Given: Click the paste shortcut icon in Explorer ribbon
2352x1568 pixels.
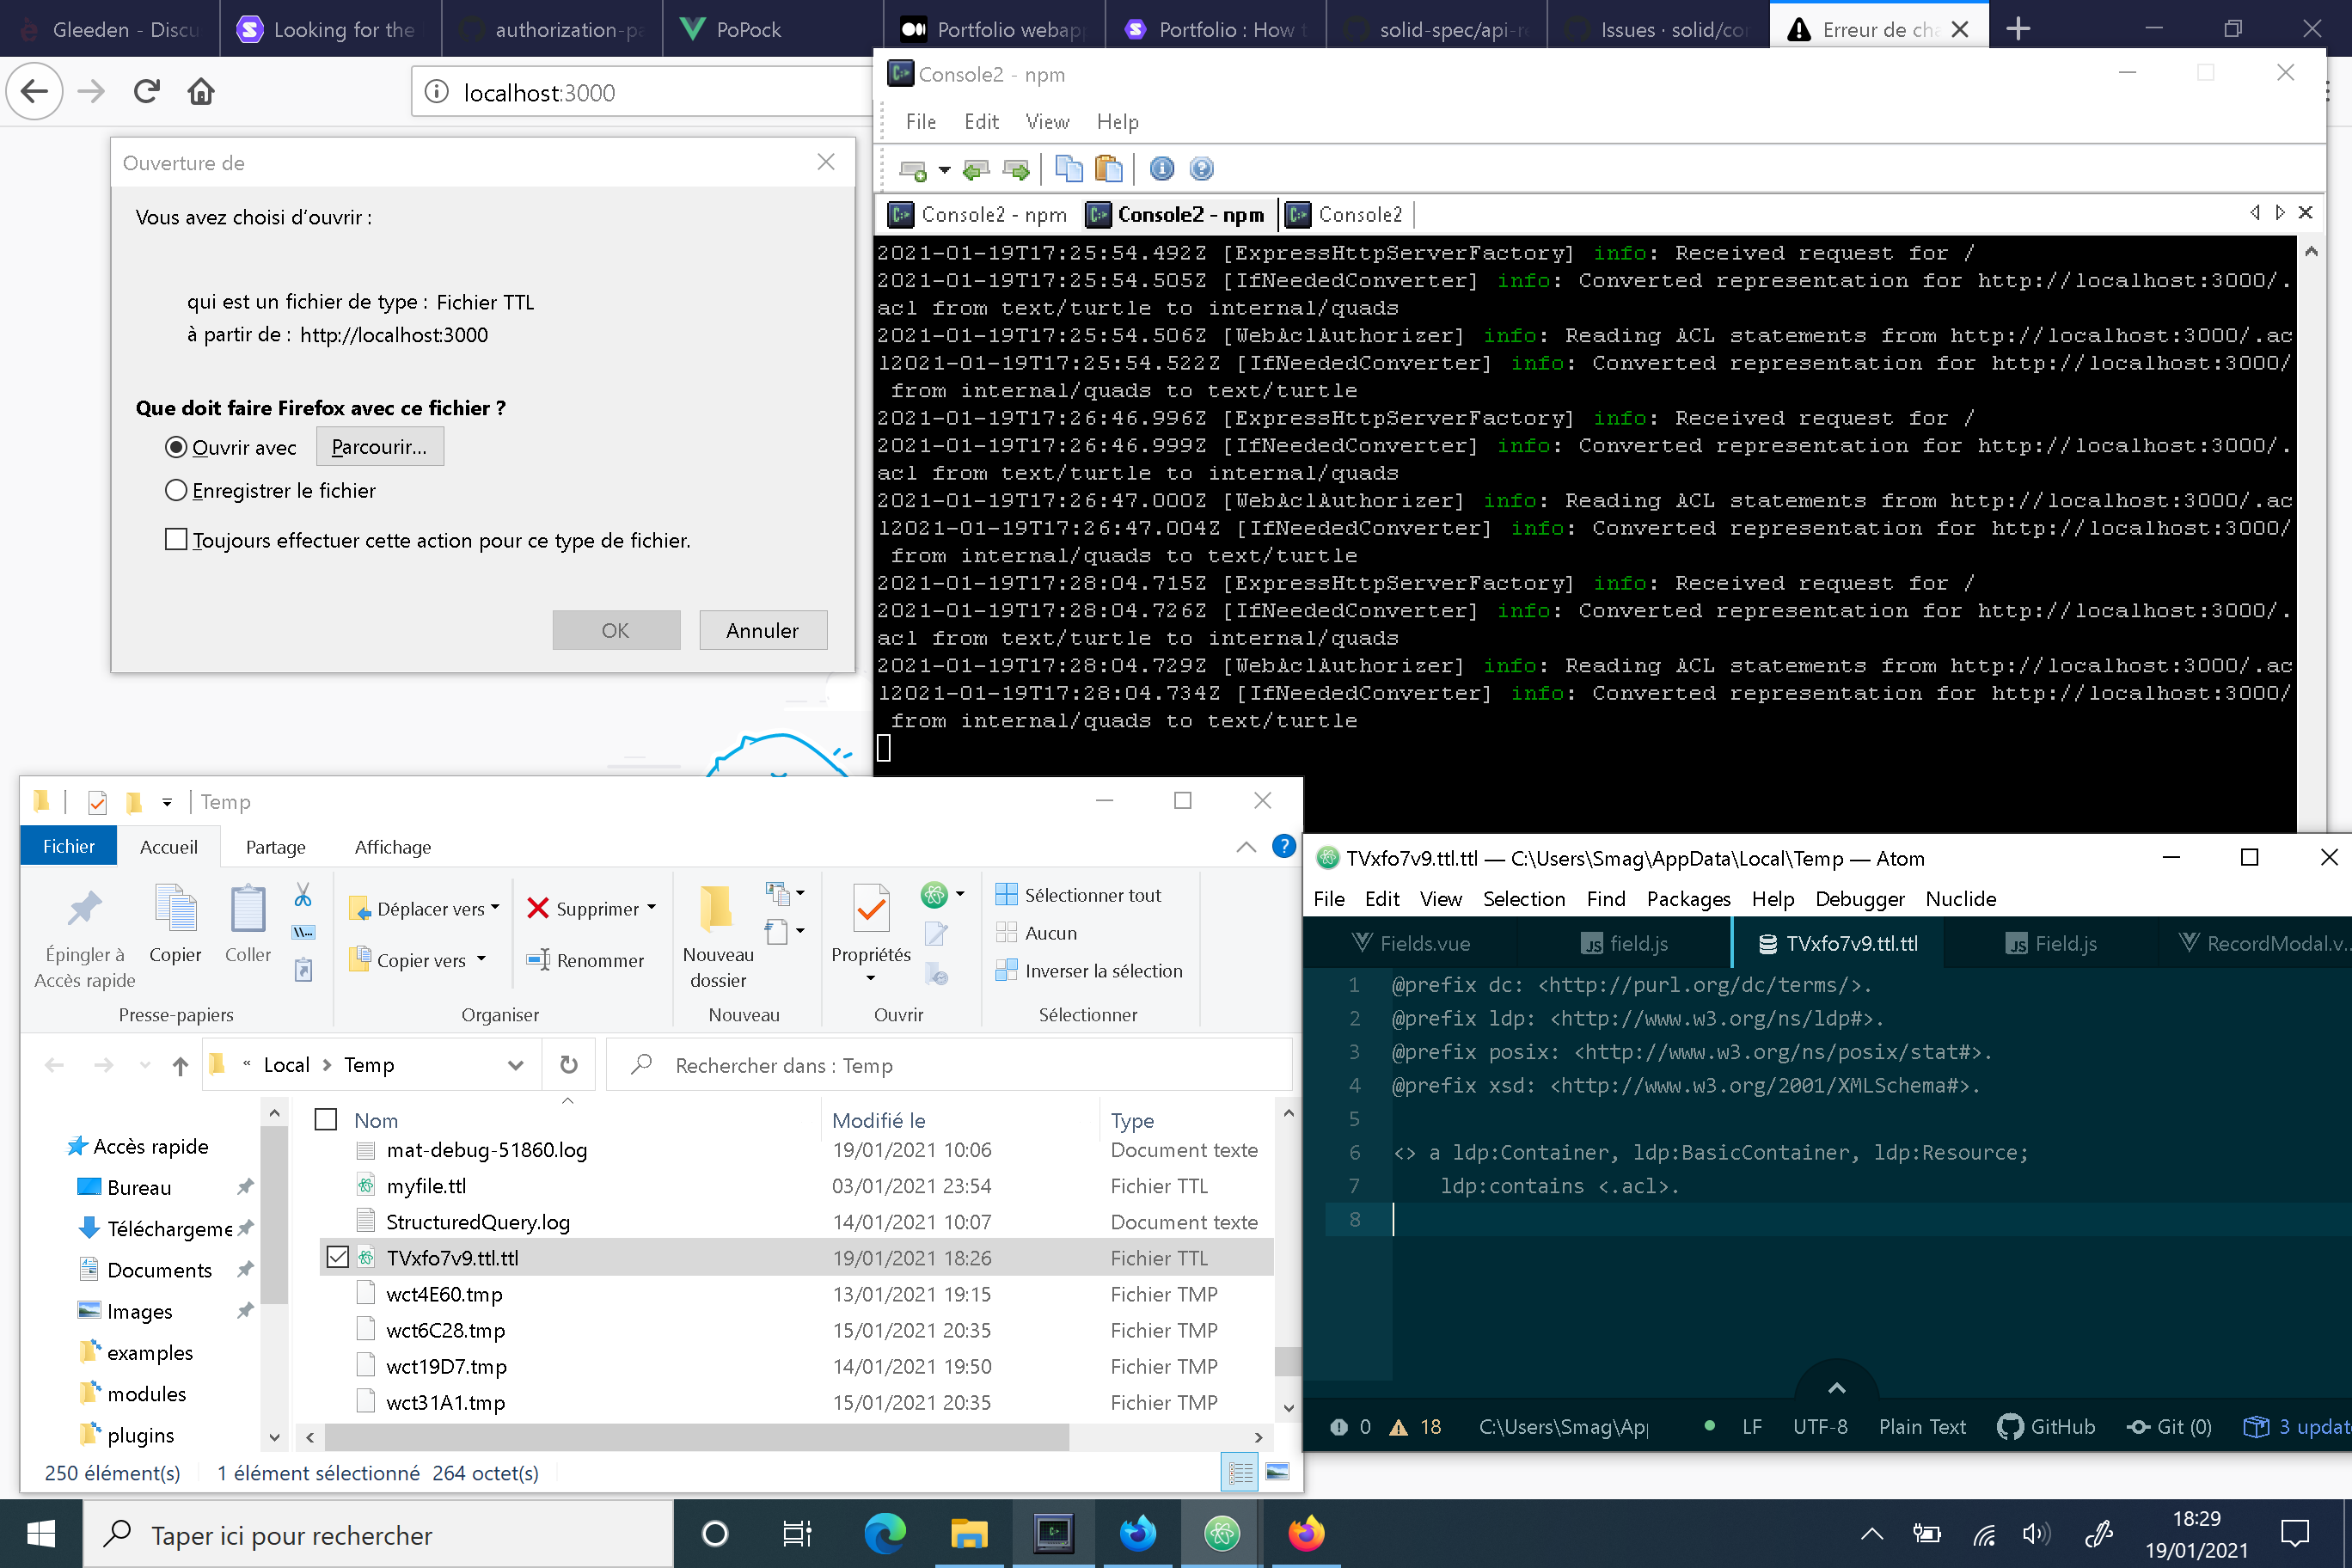Looking at the screenshot, I should point(303,970).
